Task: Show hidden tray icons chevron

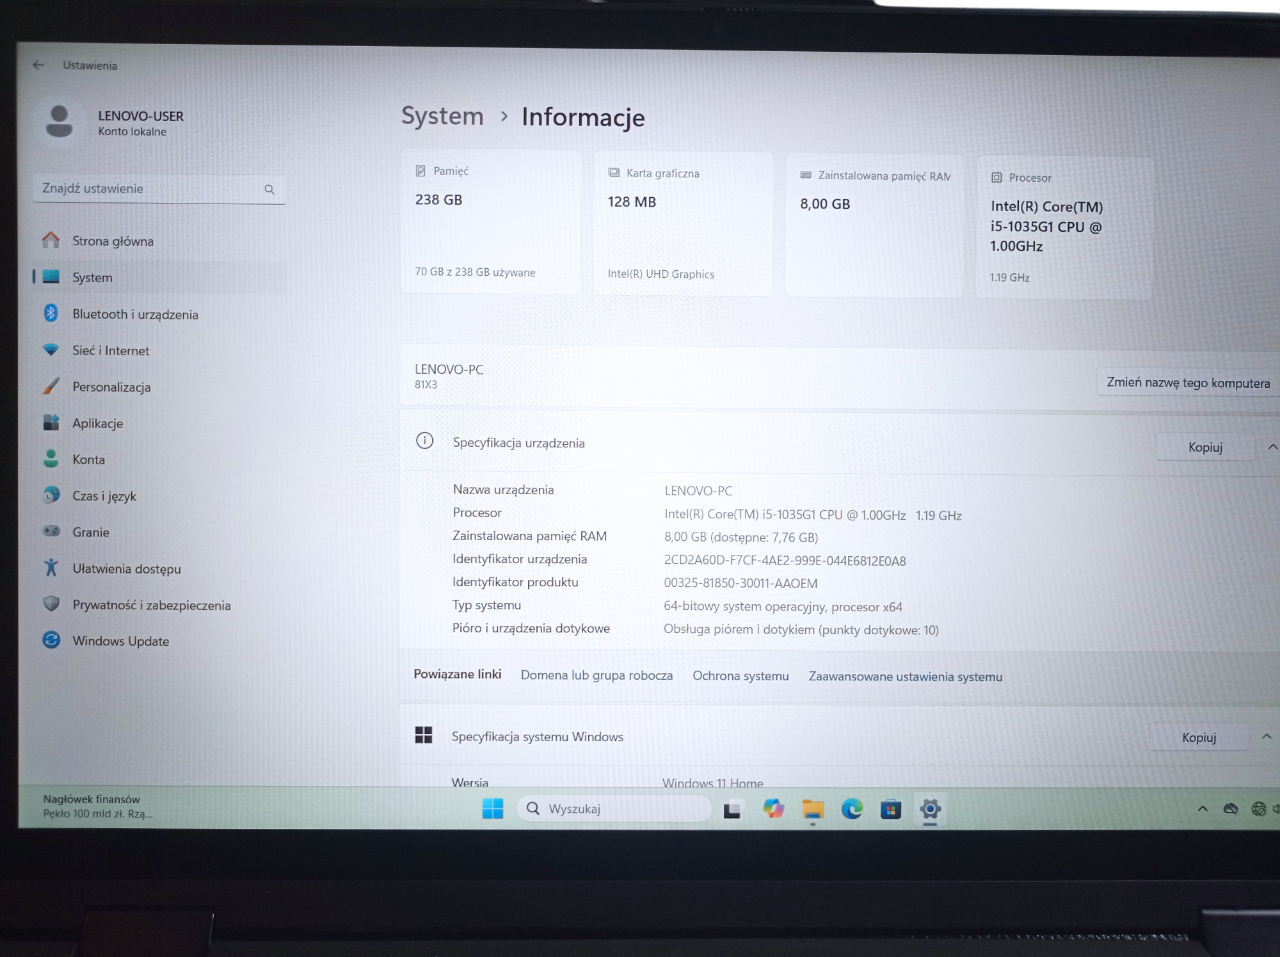Action: coord(1202,809)
